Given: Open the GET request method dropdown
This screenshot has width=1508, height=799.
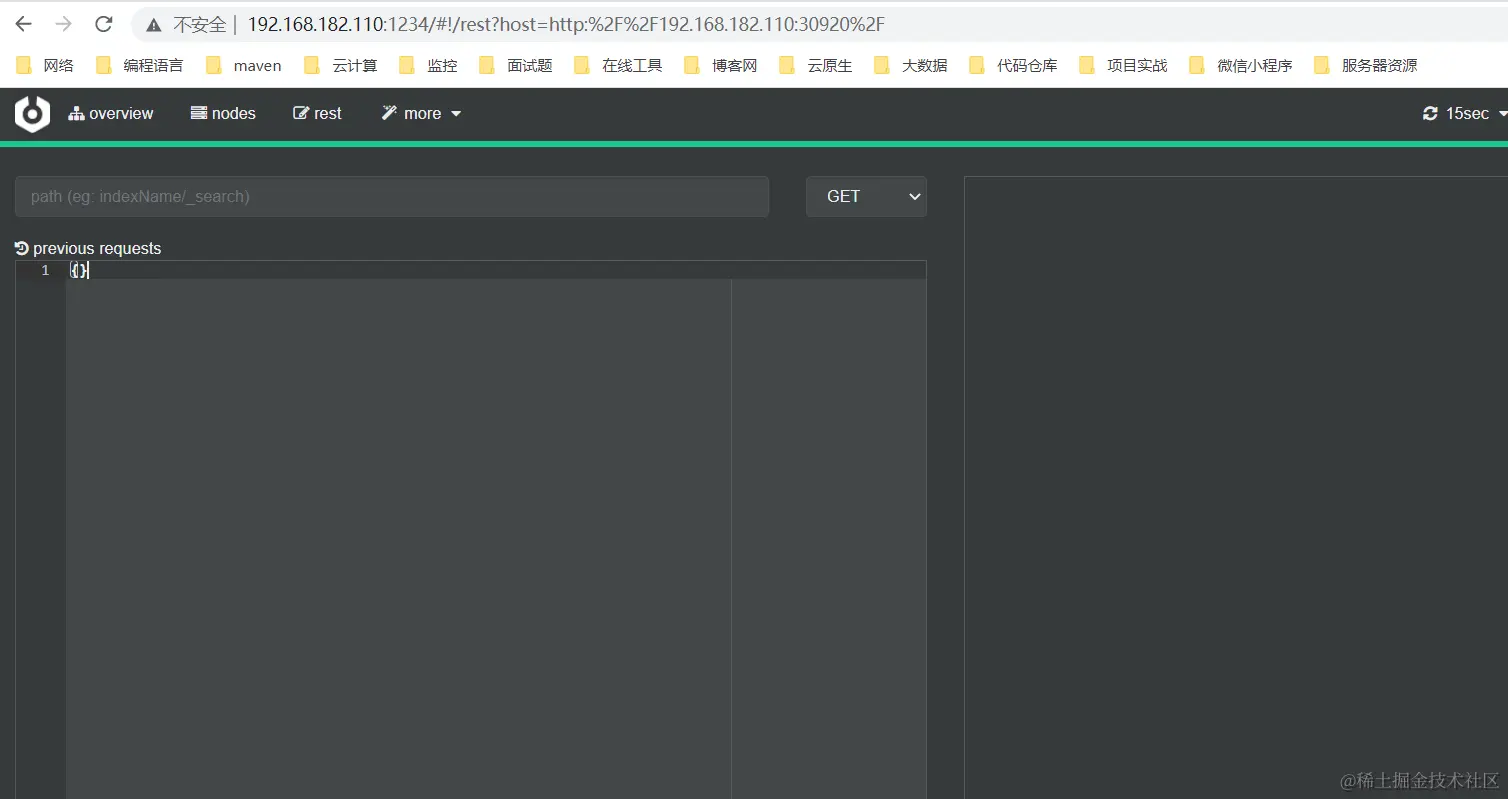Looking at the screenshot, I should click(866, 196).
